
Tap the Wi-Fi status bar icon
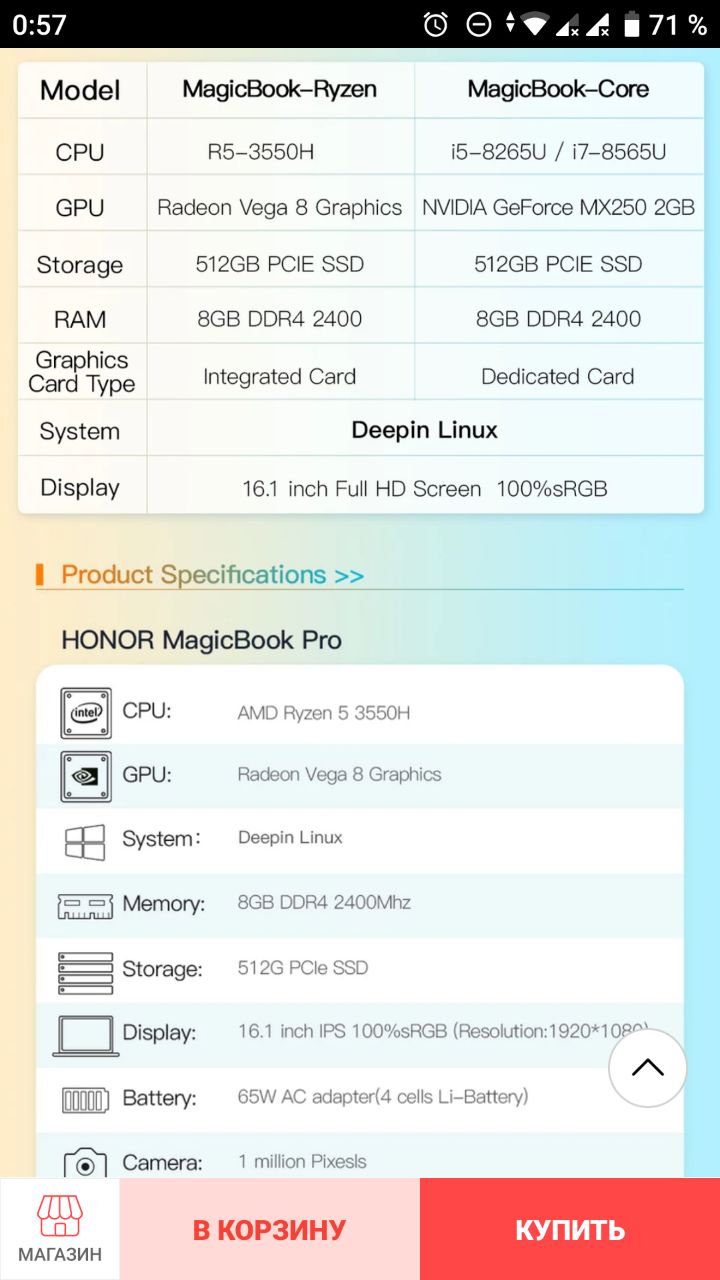pyautogui.click(x=537, y=24)
